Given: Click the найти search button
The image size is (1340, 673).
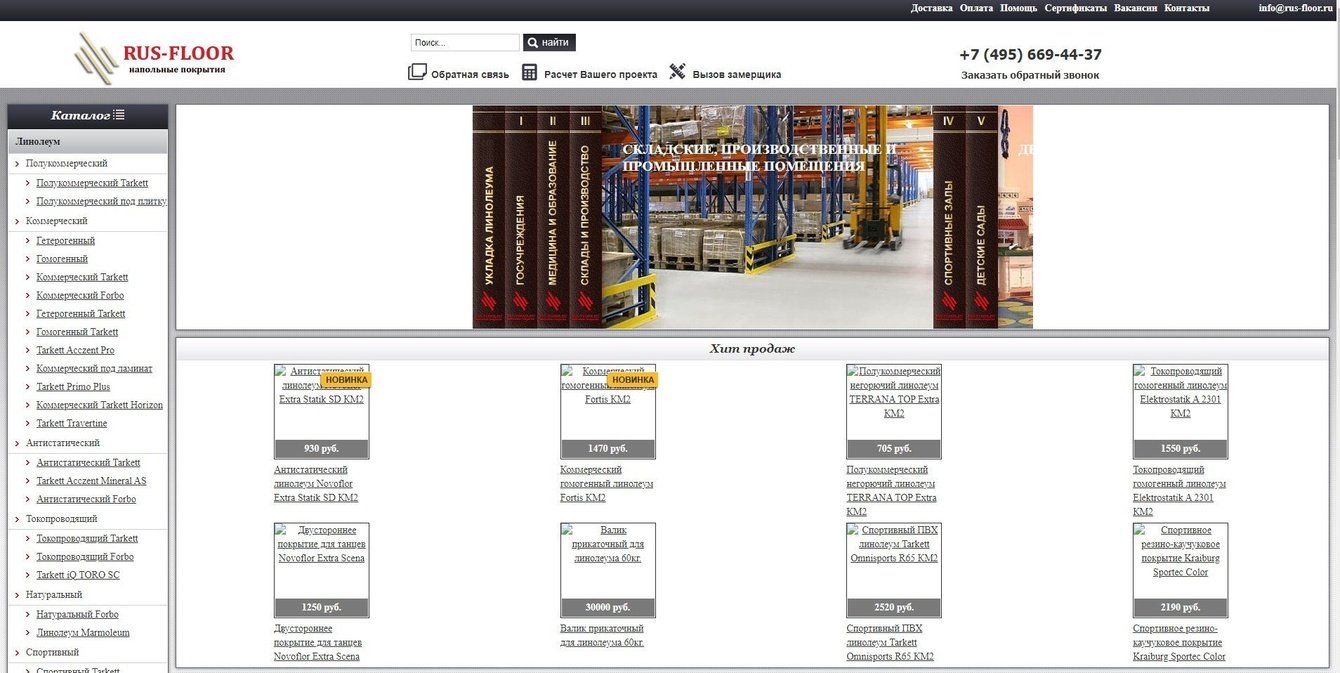Looking at the screenshot, I should pos(549,43).
